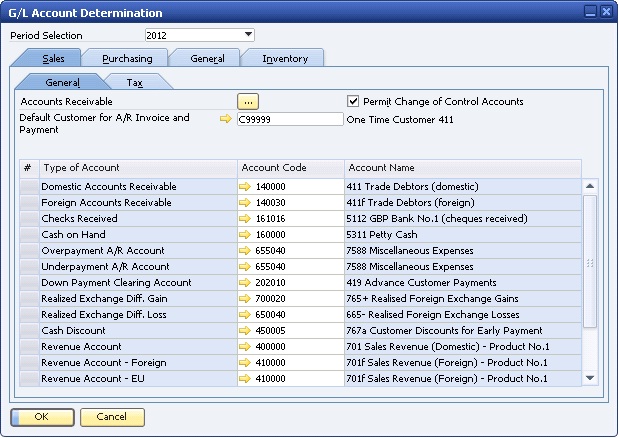
Task: Click scroll down arrow of accounts table
Action: coord(590,378)
